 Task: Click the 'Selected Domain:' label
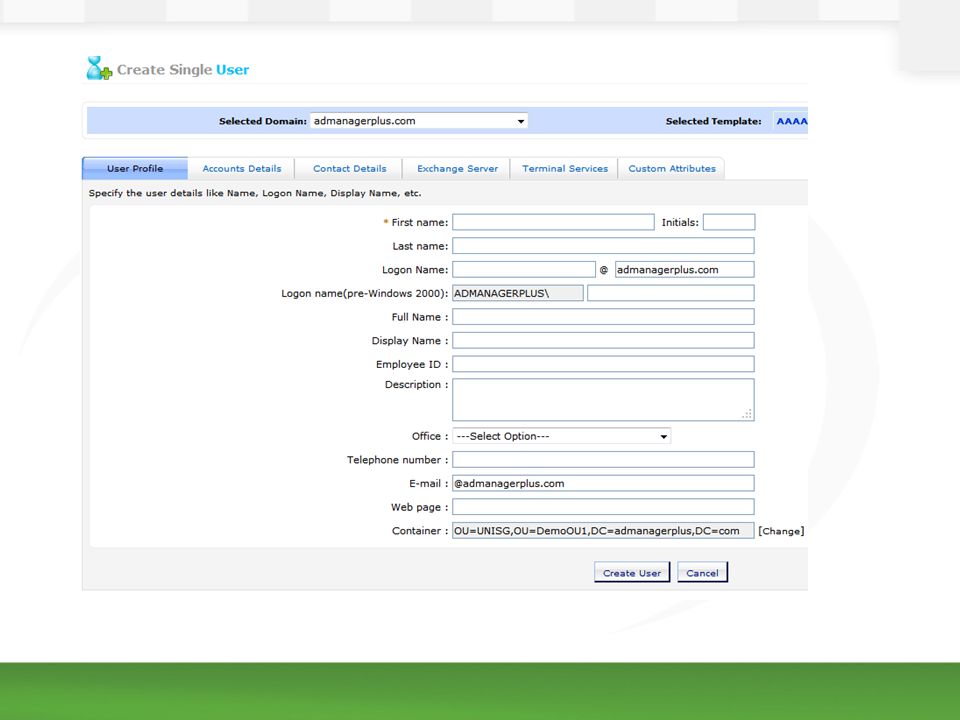click(263, 121)
